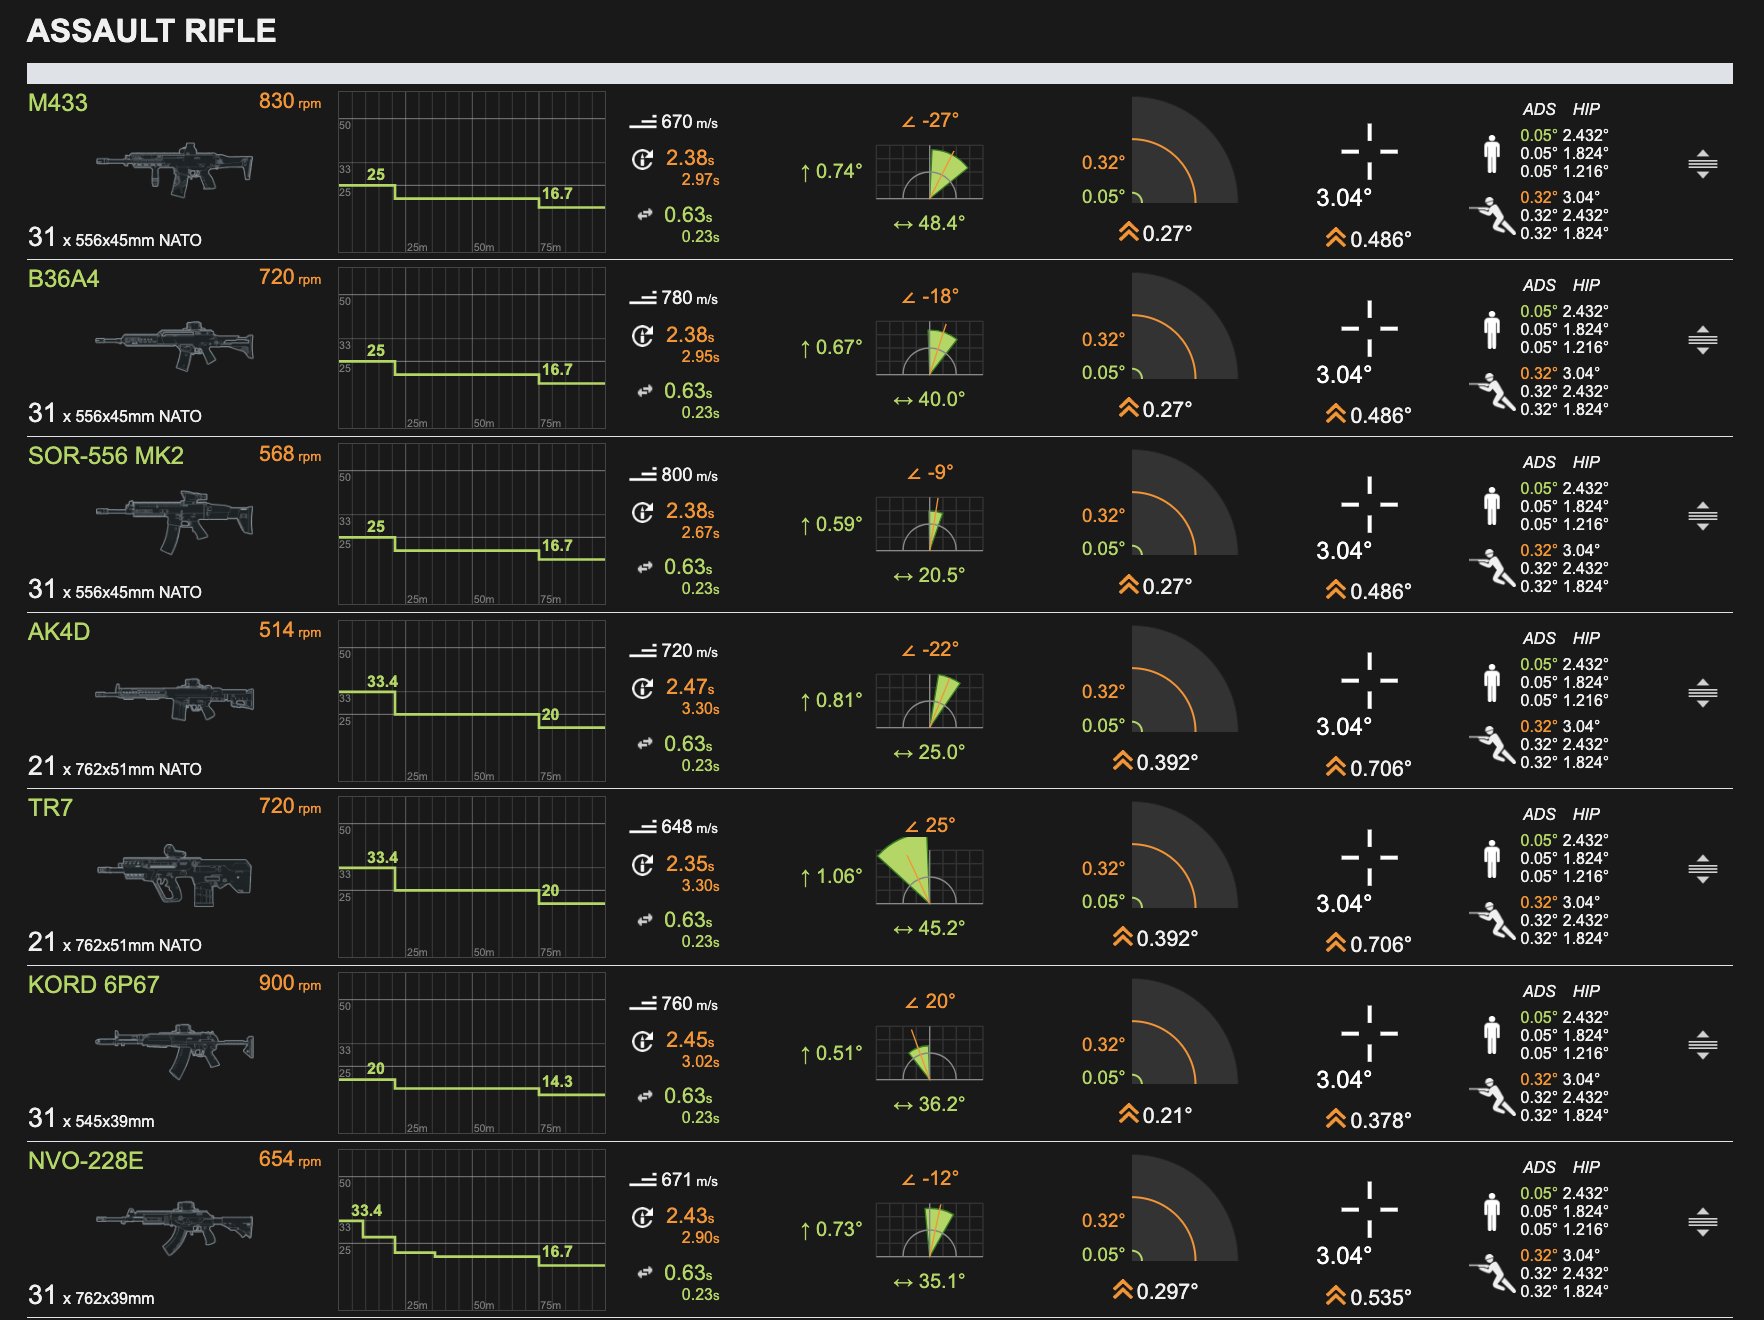Click the weapon swap icon in the M433 row
The width and height of the screenshot is (1764, 1320).
point(644,215)
